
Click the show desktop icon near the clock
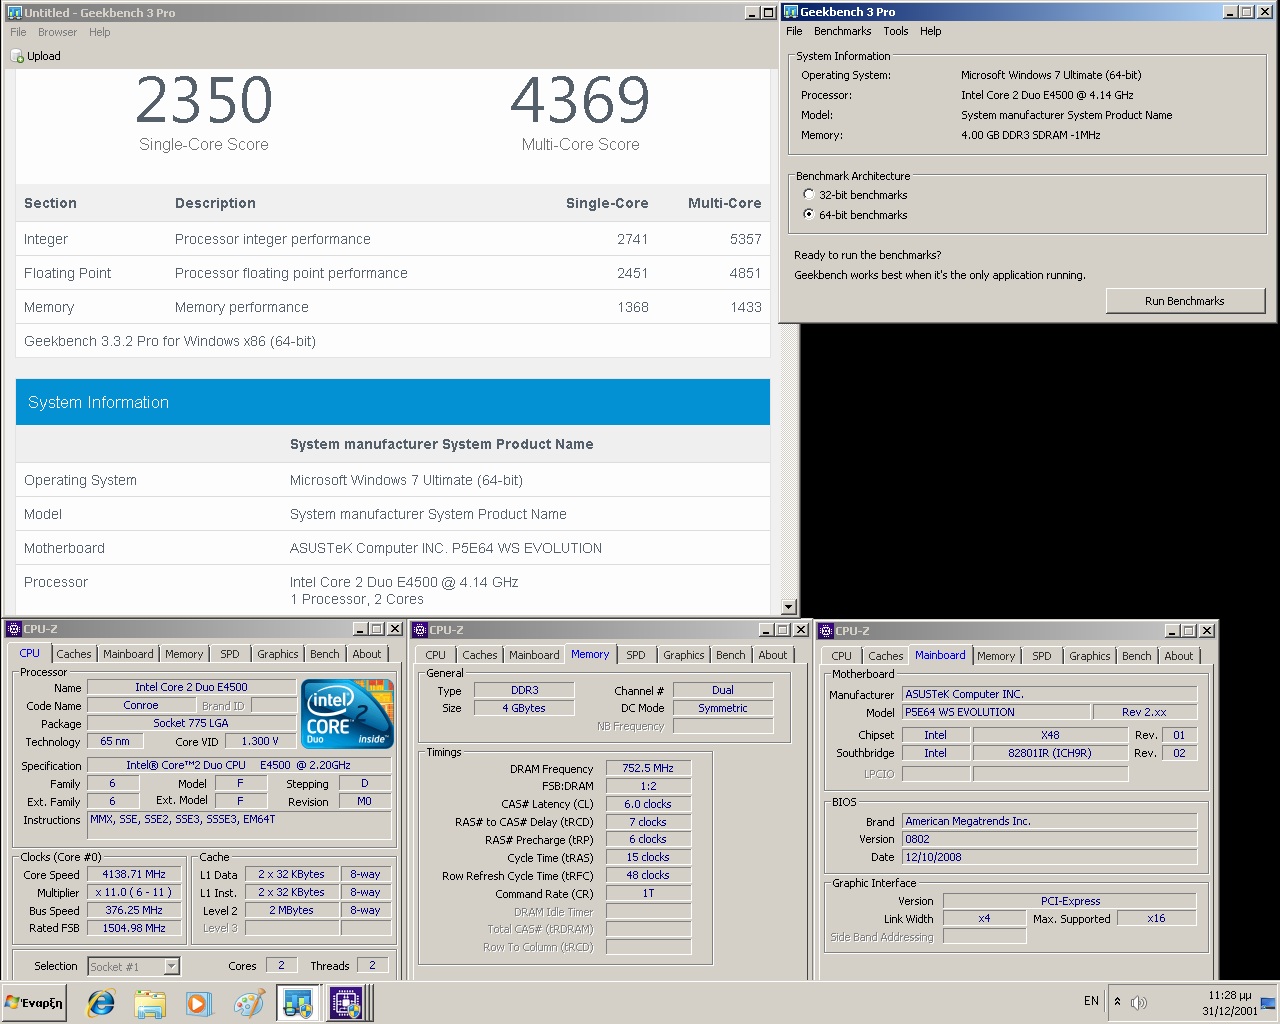[x=1269, y=1002]
